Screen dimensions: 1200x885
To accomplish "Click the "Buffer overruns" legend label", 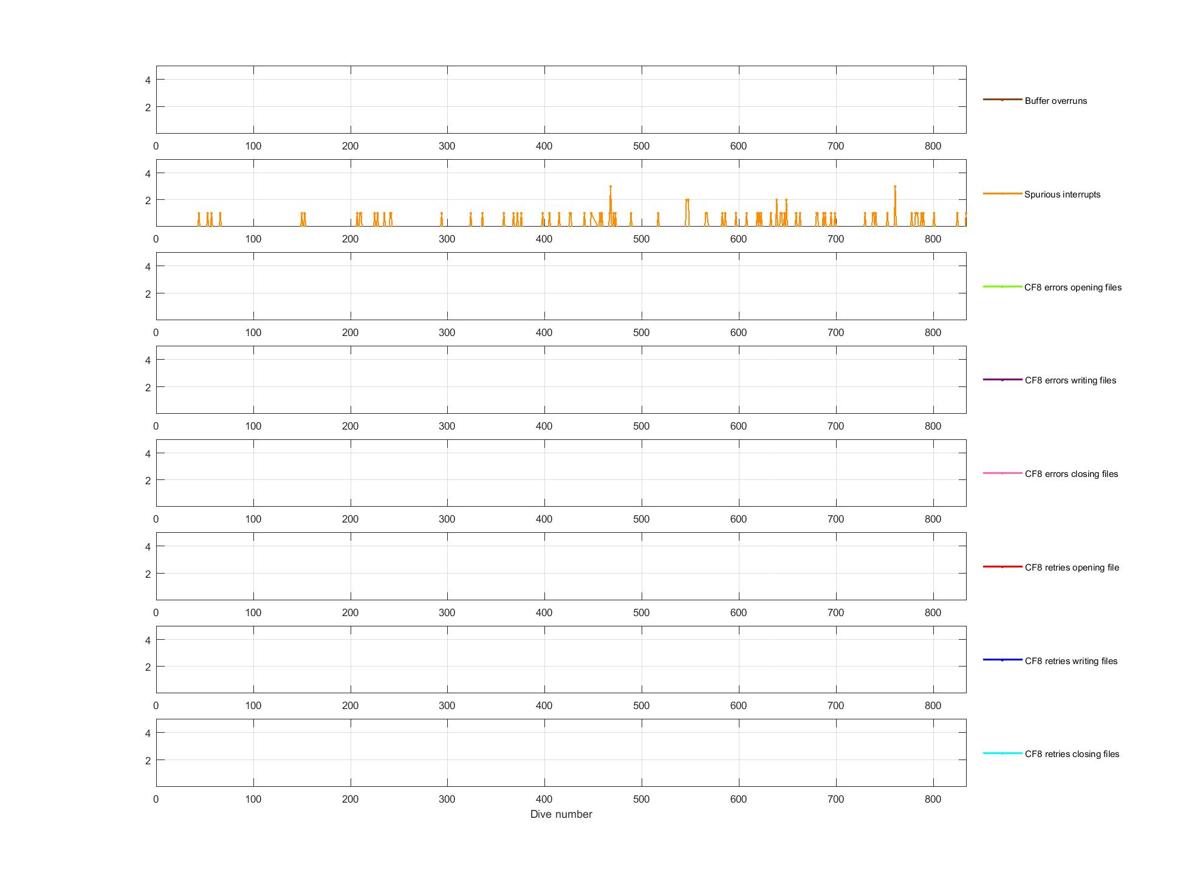I will point(1055,101).
